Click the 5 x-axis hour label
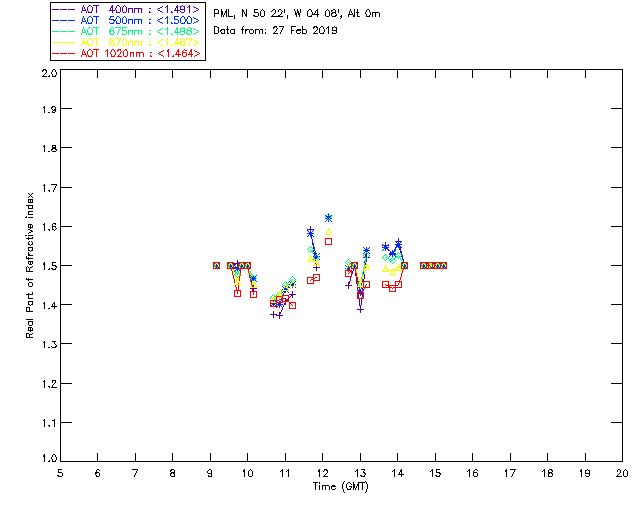 (60, 473)
